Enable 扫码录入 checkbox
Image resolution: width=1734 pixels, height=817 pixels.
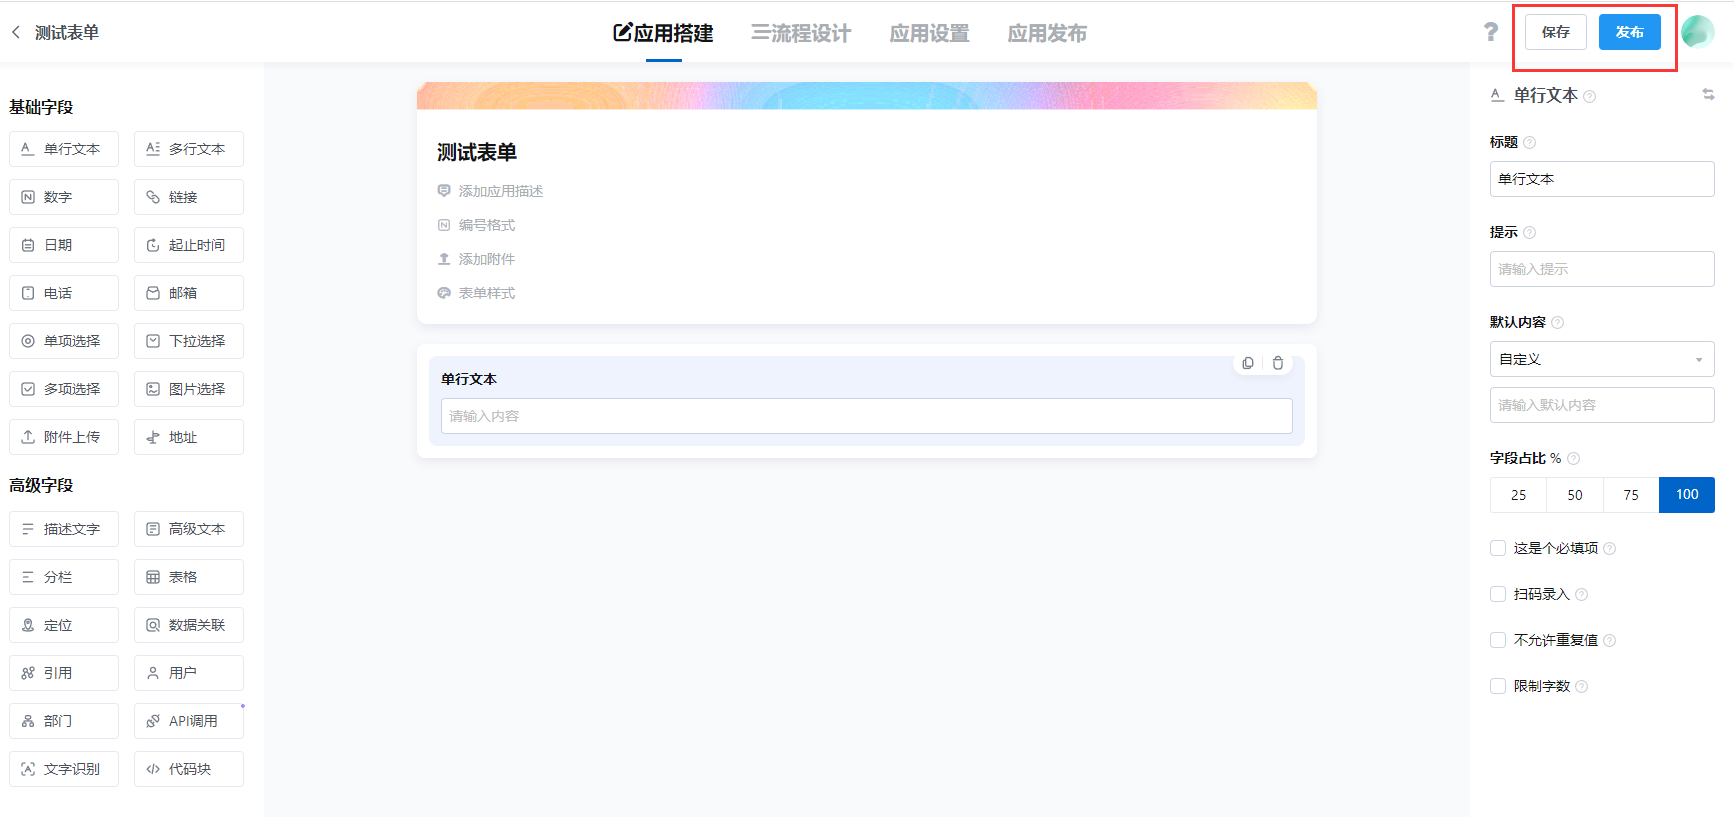[x=1498, y=594]
